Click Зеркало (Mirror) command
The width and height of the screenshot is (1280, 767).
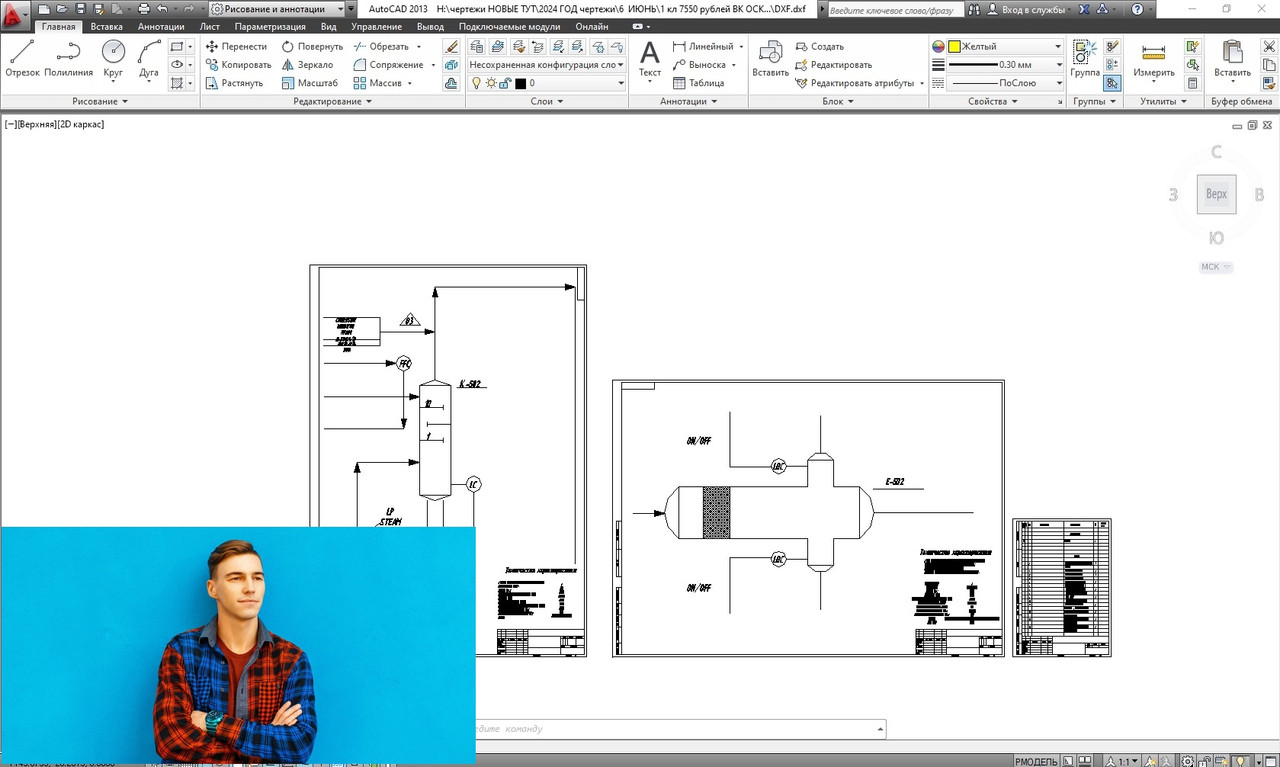pyautogui.click(x=307, y=65)
